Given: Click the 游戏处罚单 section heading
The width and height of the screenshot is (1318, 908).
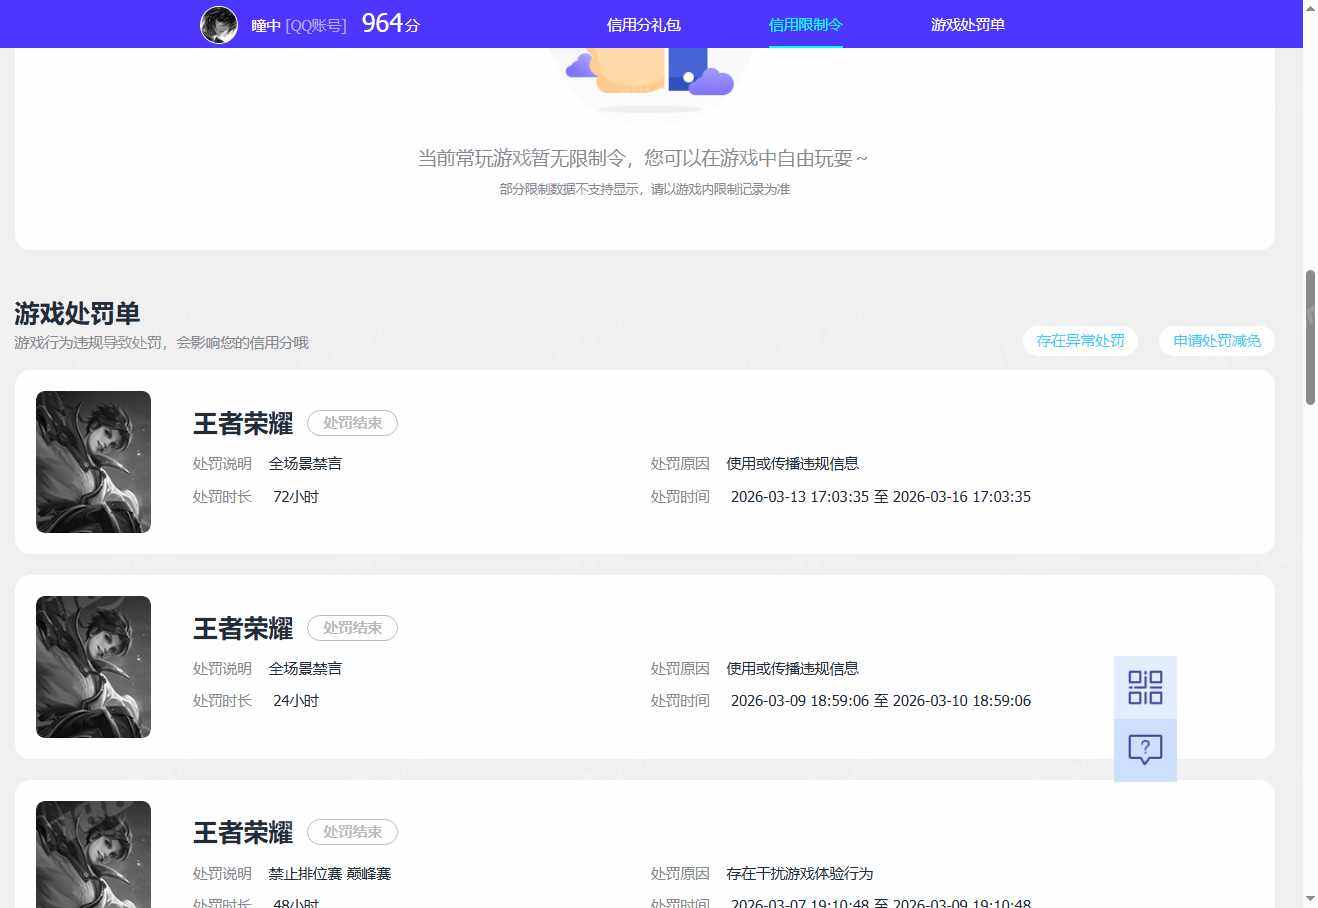Looking at the screenshot, I should (x=77, y=314).
